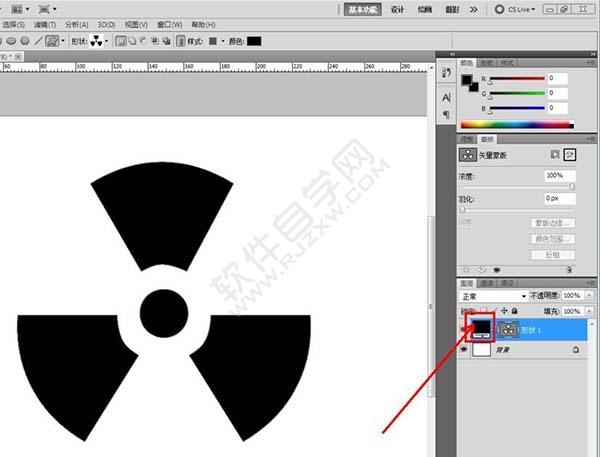The width and height of the screenshot is (600, 457).
Task: Click the 颜色 black color swatch in options bar
Action: [x=254, y=41]
